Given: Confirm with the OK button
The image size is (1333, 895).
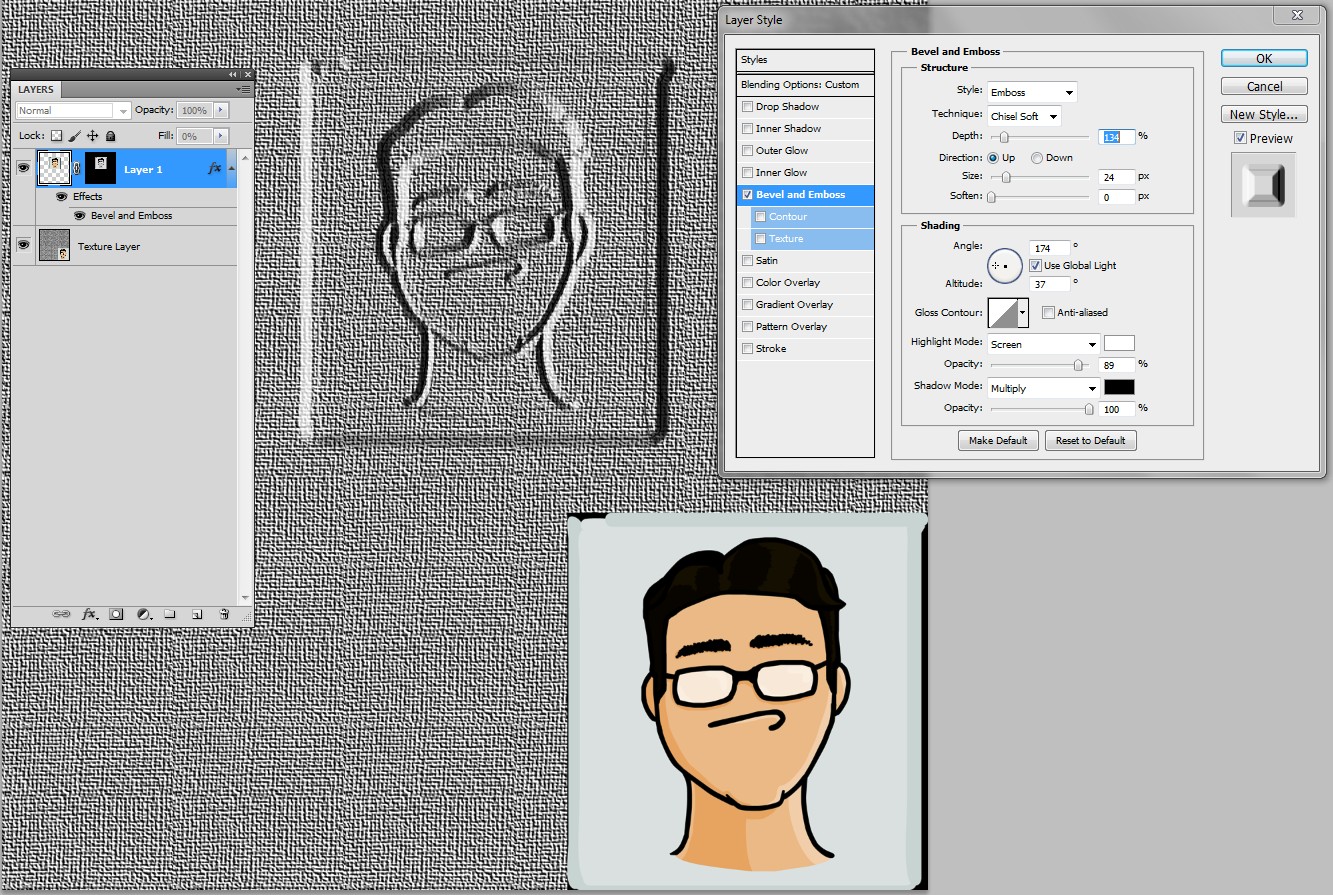Looking at the screenshot, I should (x=1264, y=59).
